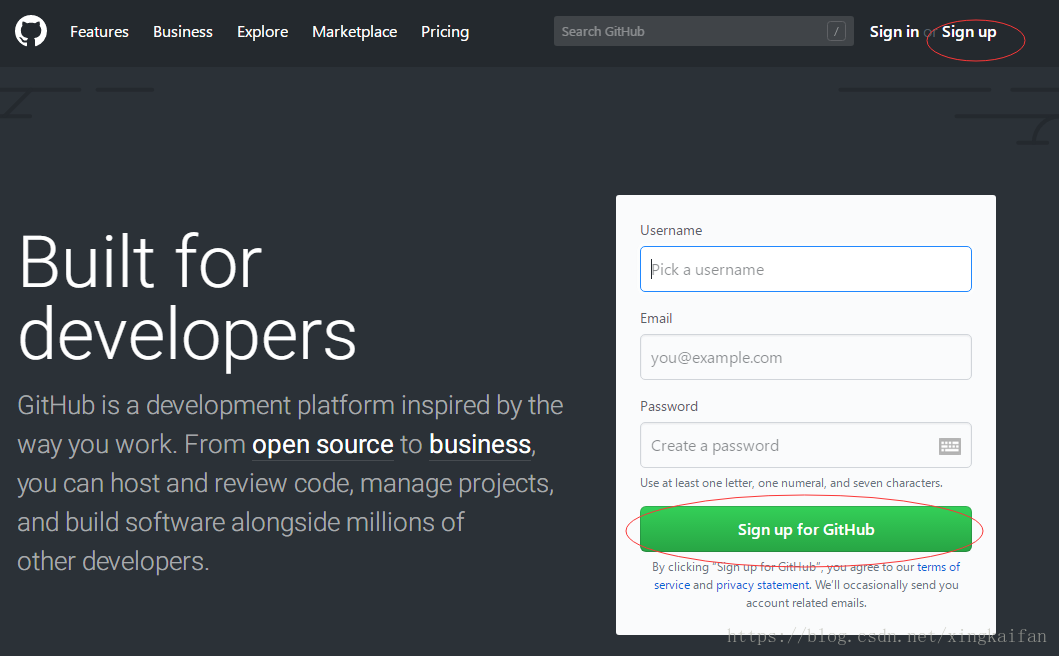Open the Business menu item
Image resolution: width=1059 pixels, height=656 pixels.
point(182,32)
